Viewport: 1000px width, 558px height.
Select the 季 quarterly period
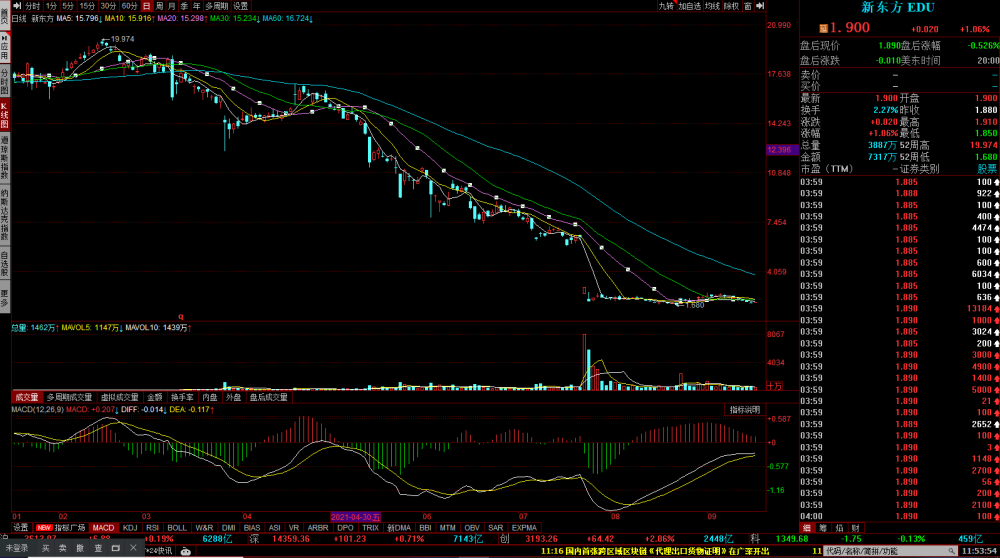pyautogui.click(x=184, y=6)
